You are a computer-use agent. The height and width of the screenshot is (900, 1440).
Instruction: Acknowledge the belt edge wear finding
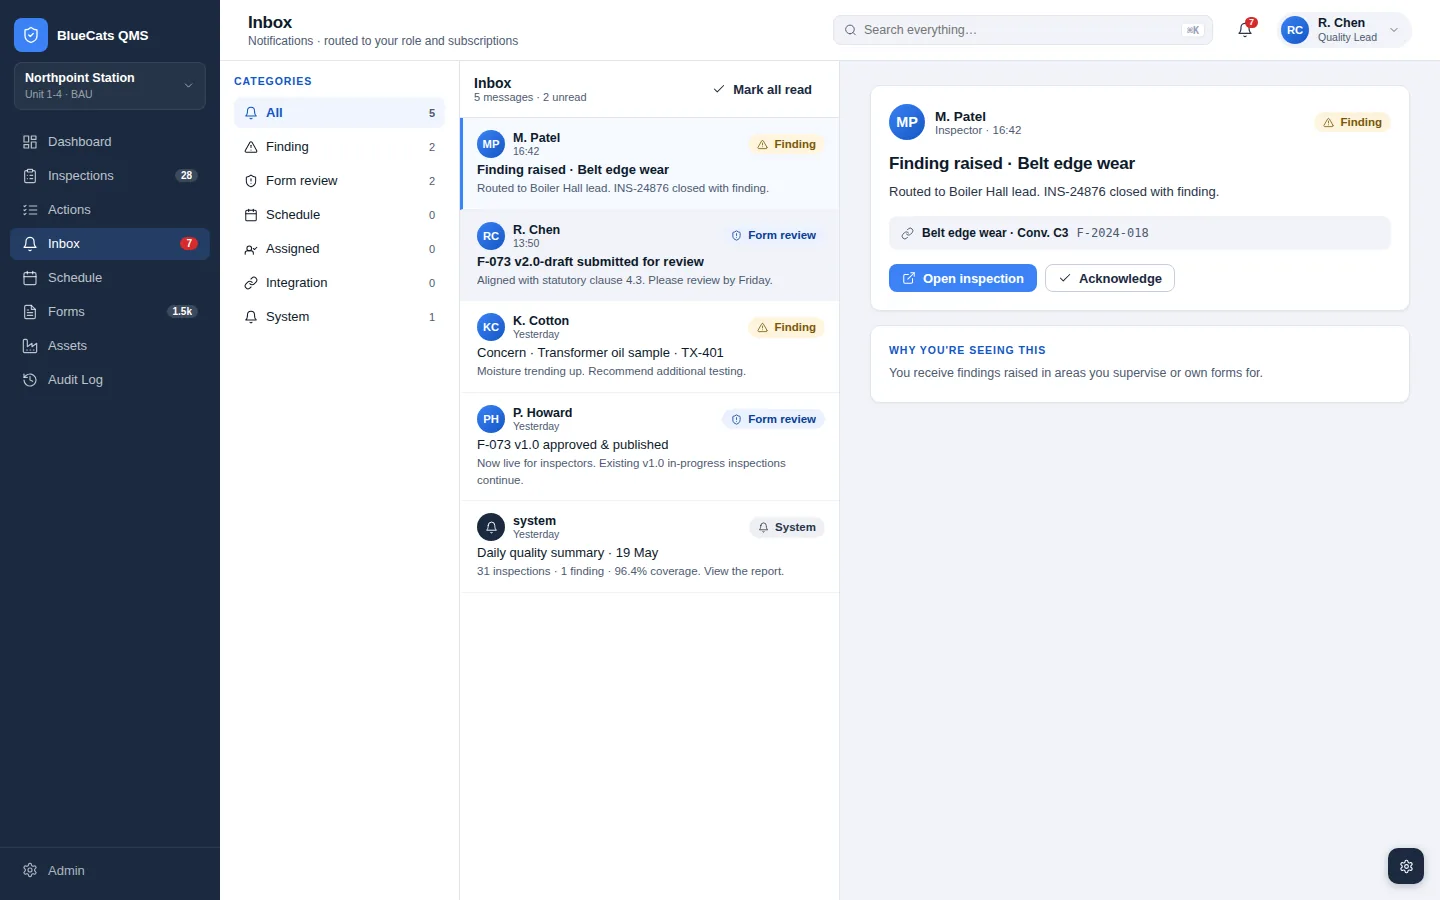(x=1110, y=278)
